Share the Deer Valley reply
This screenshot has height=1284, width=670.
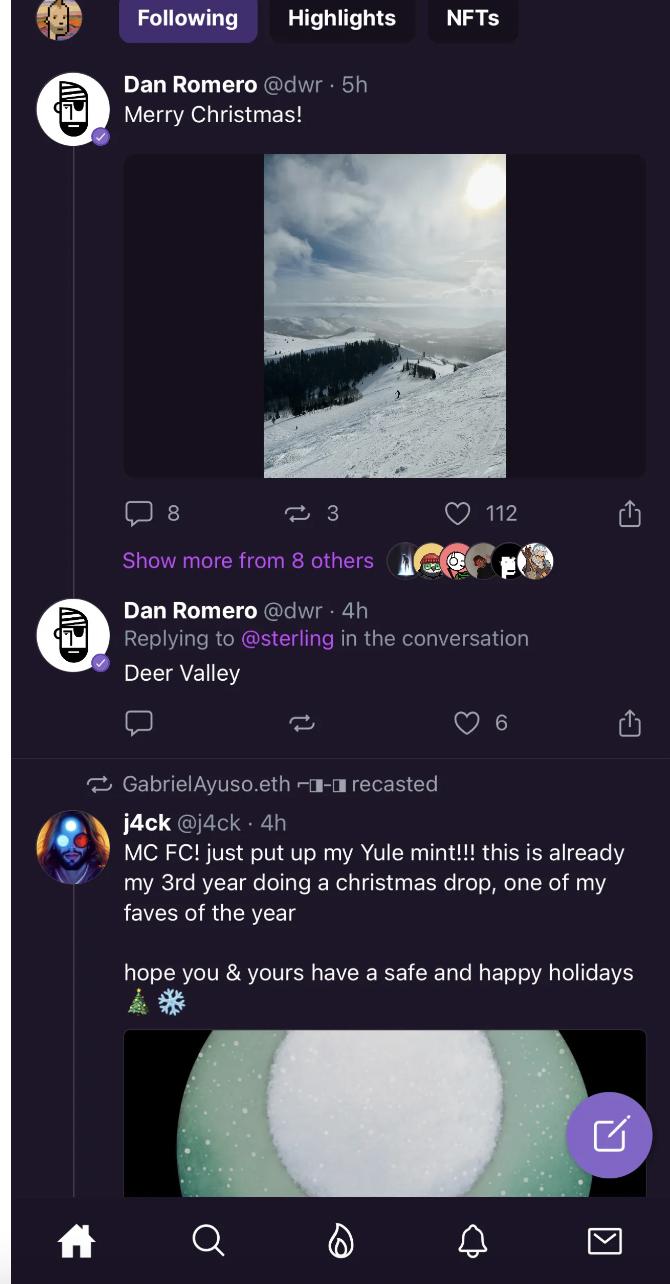629,722
